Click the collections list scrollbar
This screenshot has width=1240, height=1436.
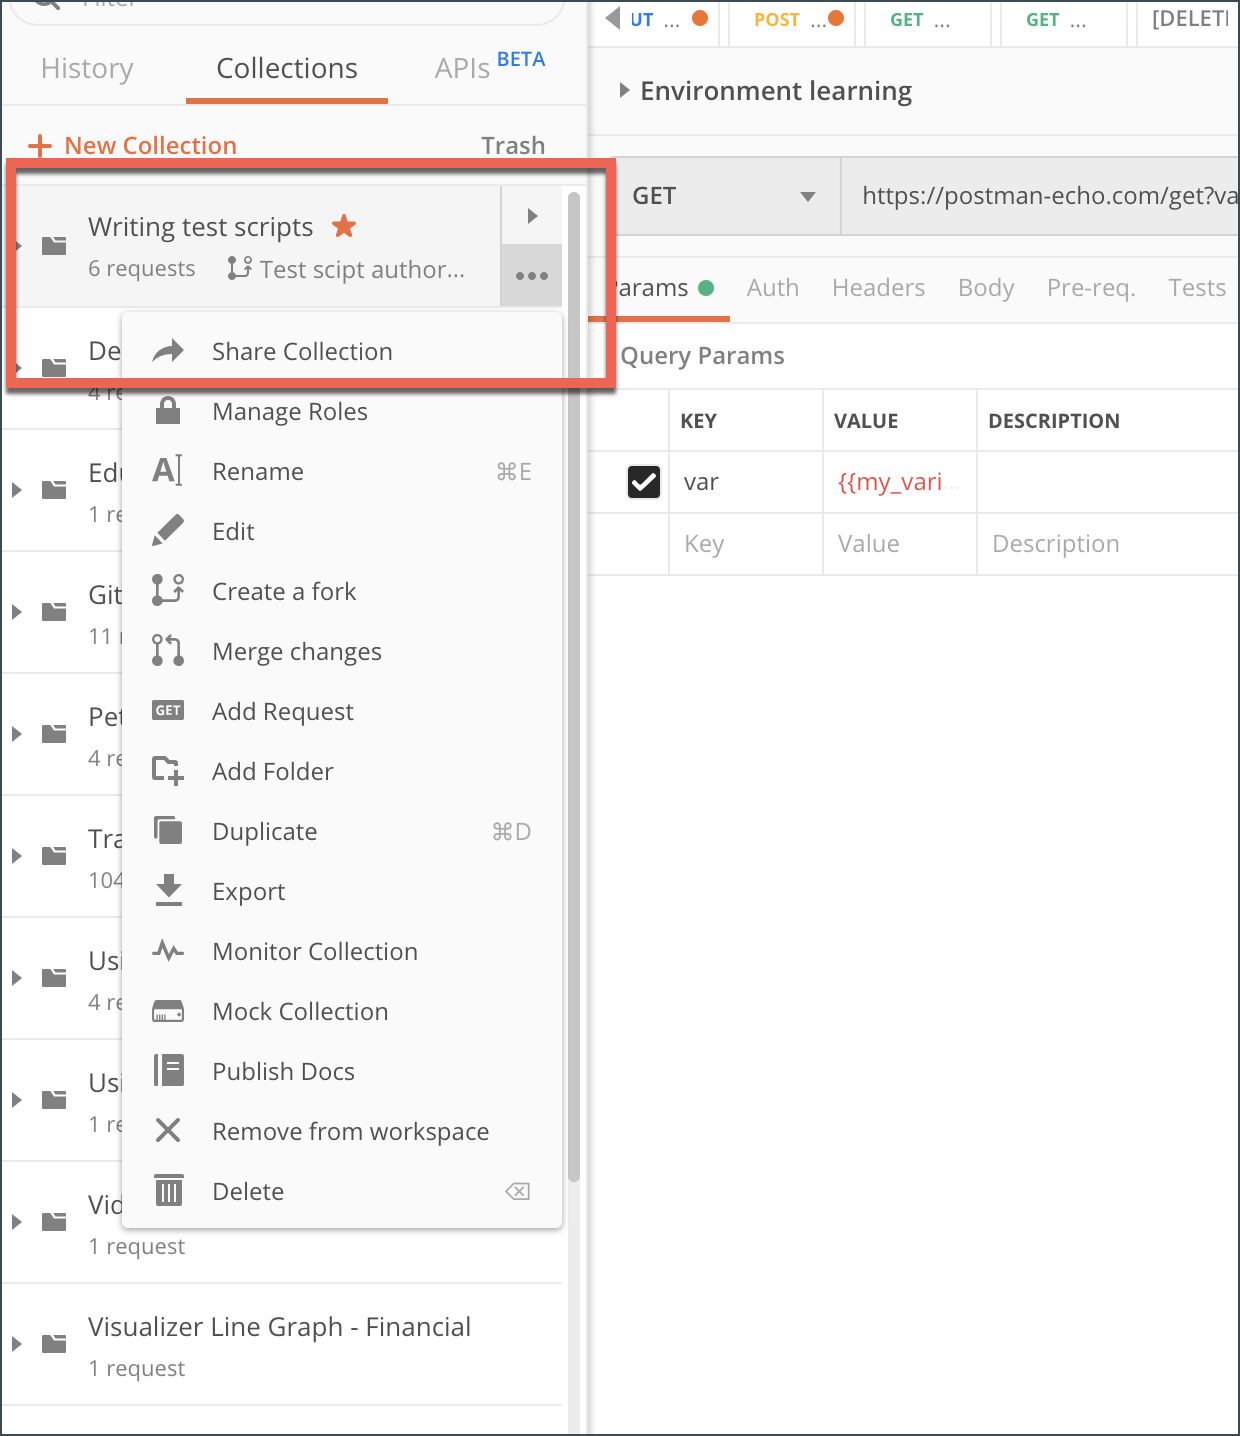[573, 700]
